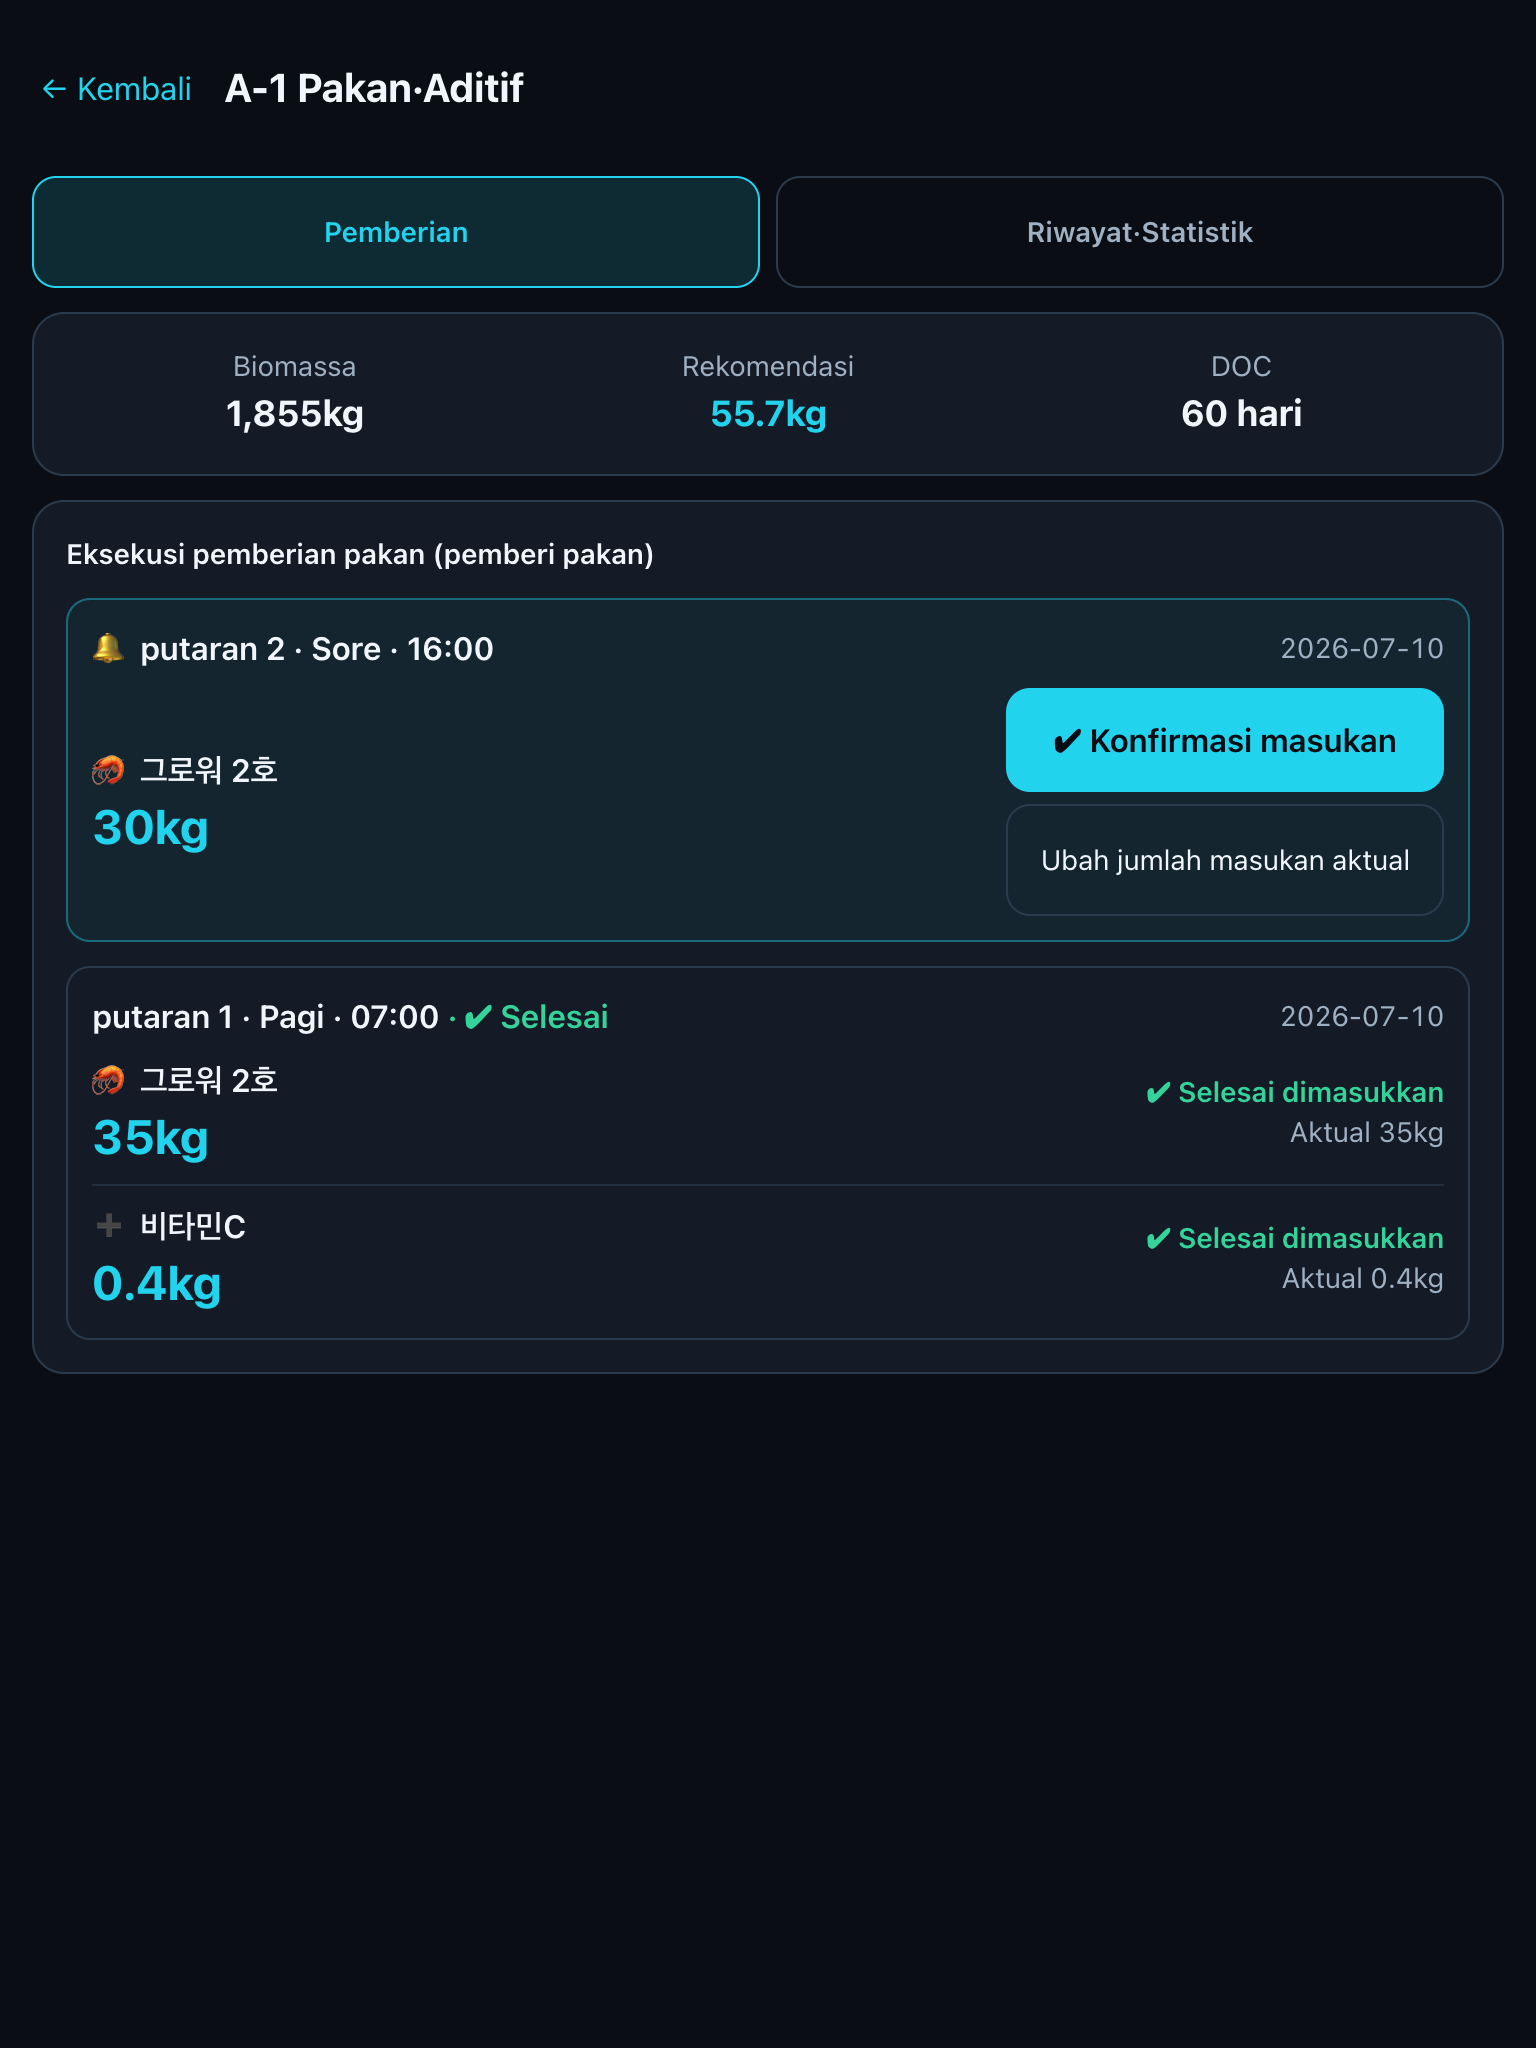This screenshot has width=1536, height=2048.
Task: Click green checkmark next to Selesai status
Action: point(478,1017)
